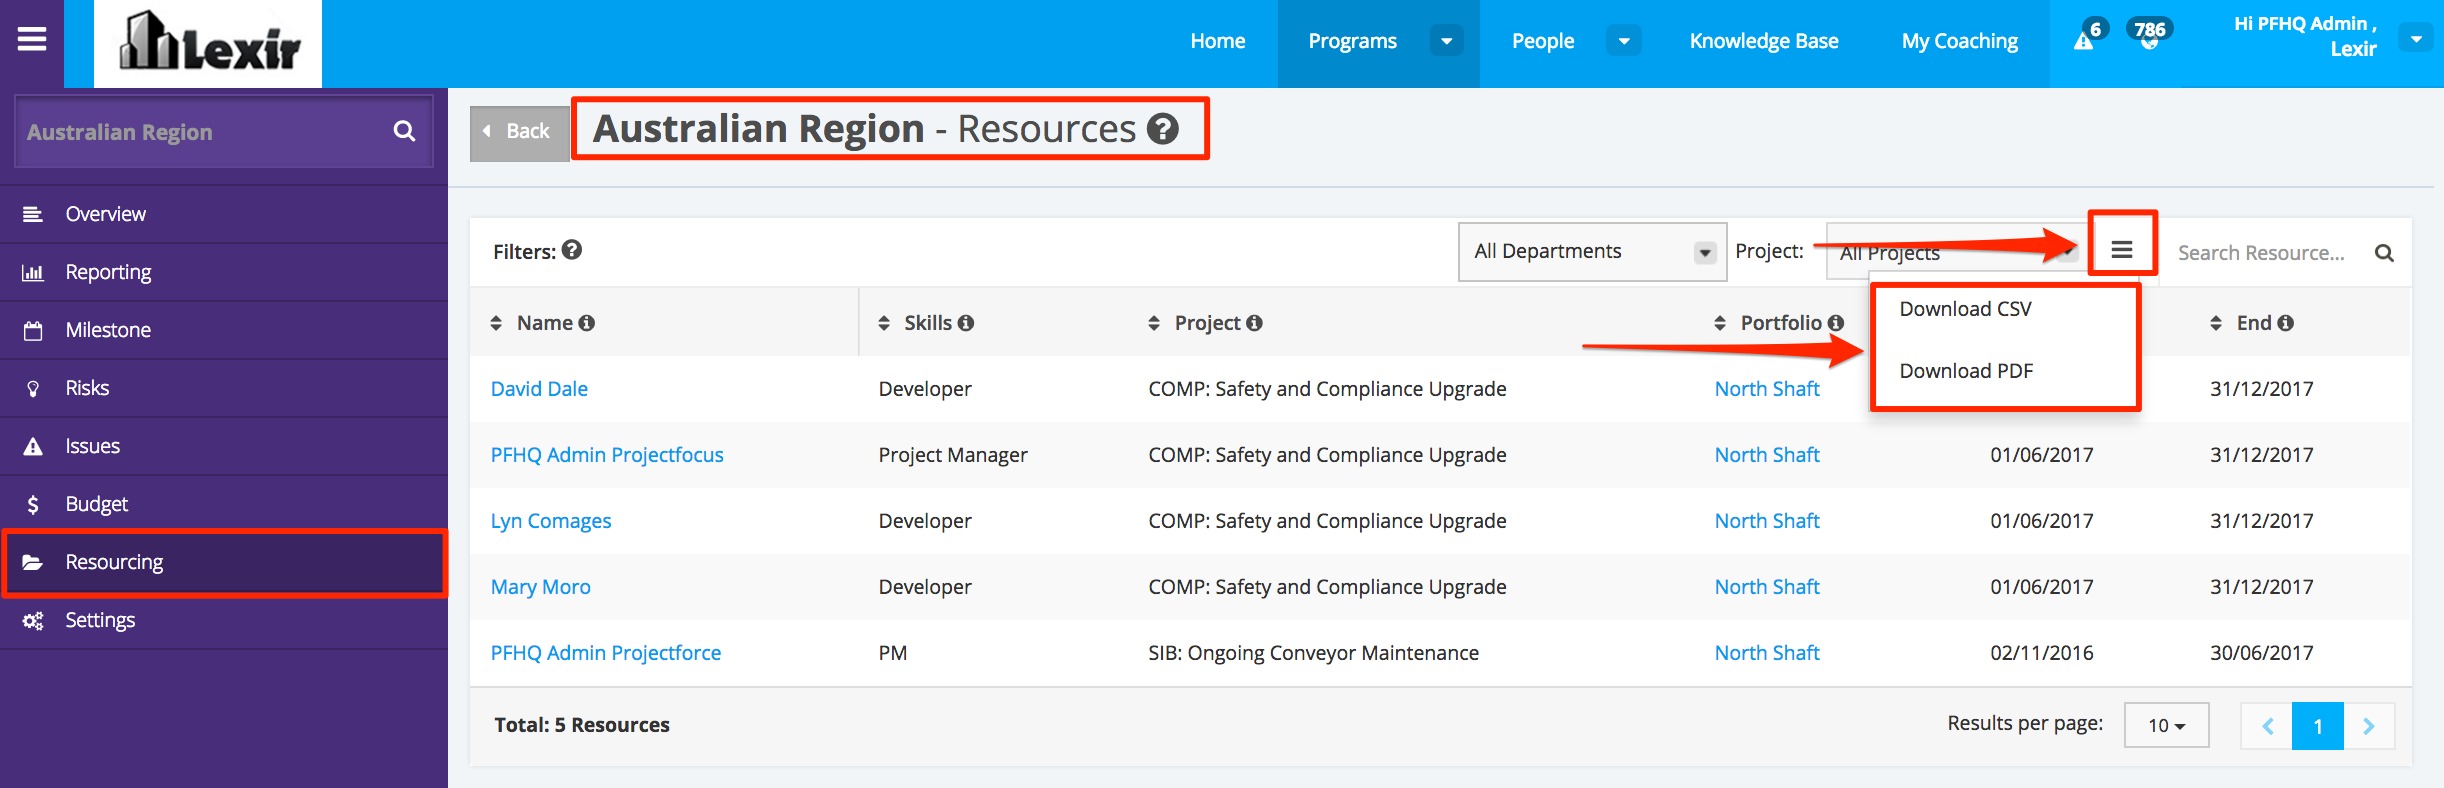
Task: Click the sidebar search magnifier icon
Action: pos(404,131)
